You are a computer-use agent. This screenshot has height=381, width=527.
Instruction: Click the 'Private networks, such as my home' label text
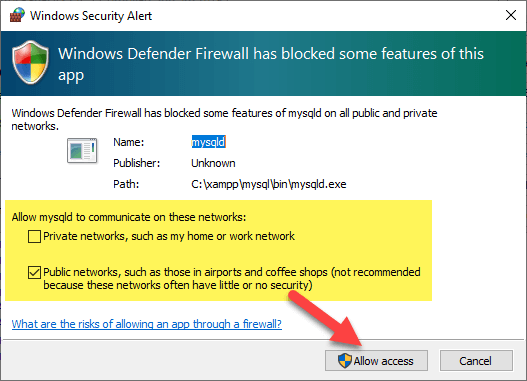point(169,236)
